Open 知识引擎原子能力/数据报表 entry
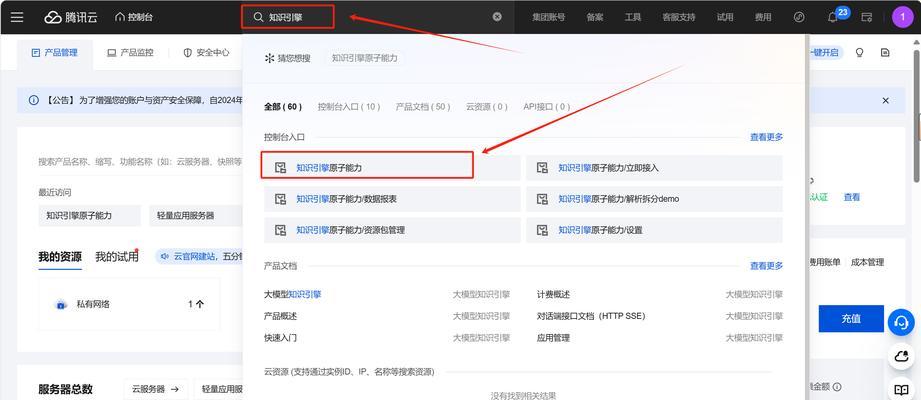The height and width of the screenshot is (400, 921). (392, 199)
